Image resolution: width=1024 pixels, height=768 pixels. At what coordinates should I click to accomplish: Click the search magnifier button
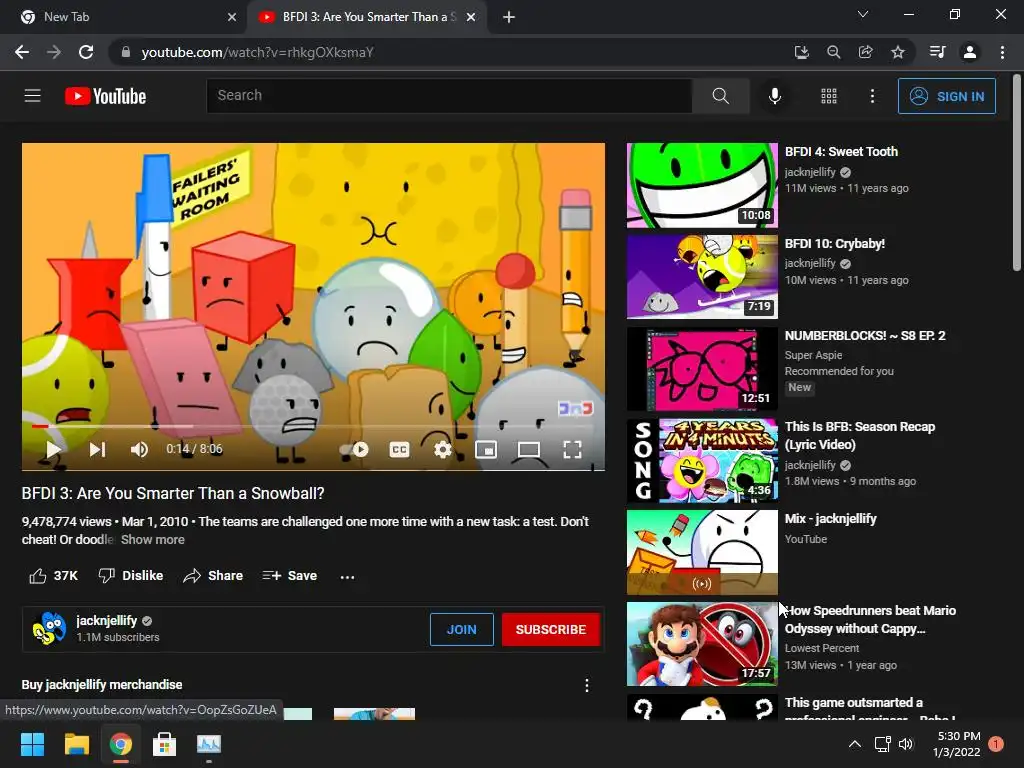click(x=720, y=96)
